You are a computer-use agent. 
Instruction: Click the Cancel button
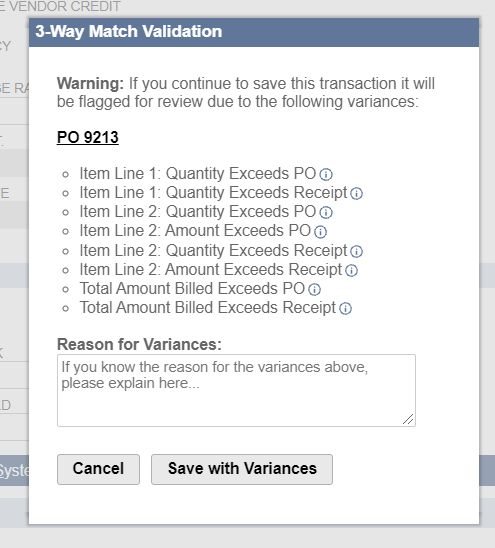click(x=98, y=469)
